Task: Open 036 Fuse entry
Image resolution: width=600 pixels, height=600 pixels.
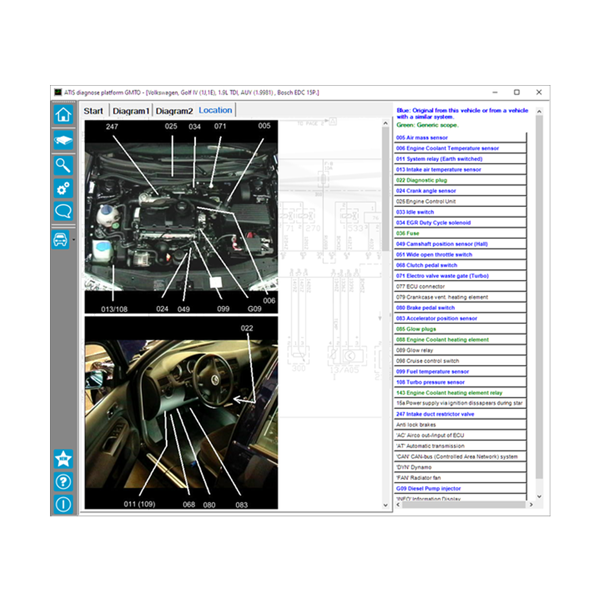Action: (x=460, y=233)
